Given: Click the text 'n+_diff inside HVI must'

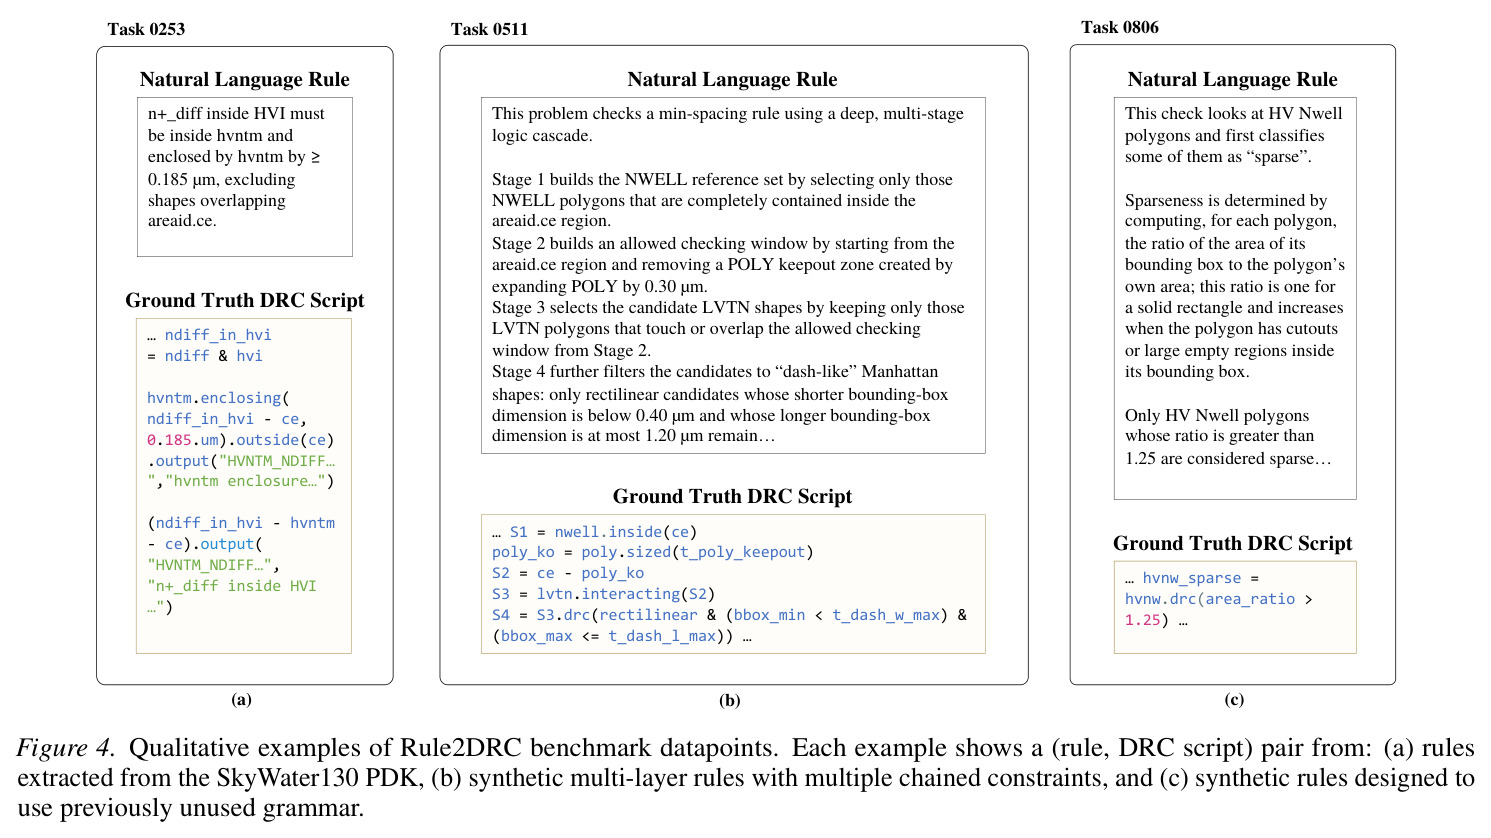Looking at the screenshot, I should click(236, 114).
